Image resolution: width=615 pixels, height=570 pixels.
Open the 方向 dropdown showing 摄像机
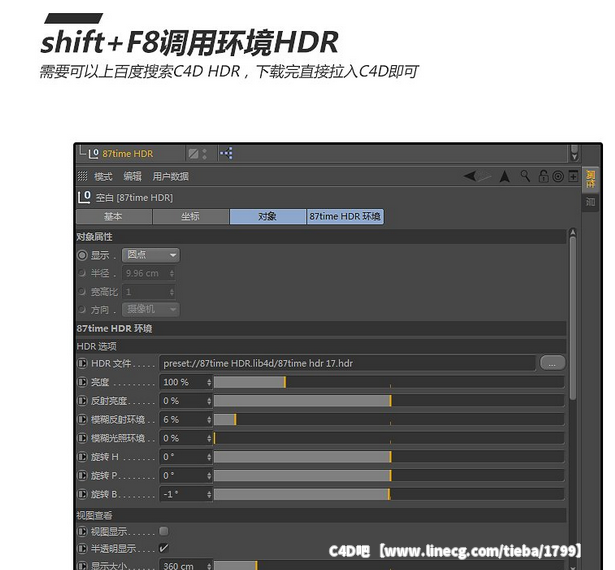[151, 310]
